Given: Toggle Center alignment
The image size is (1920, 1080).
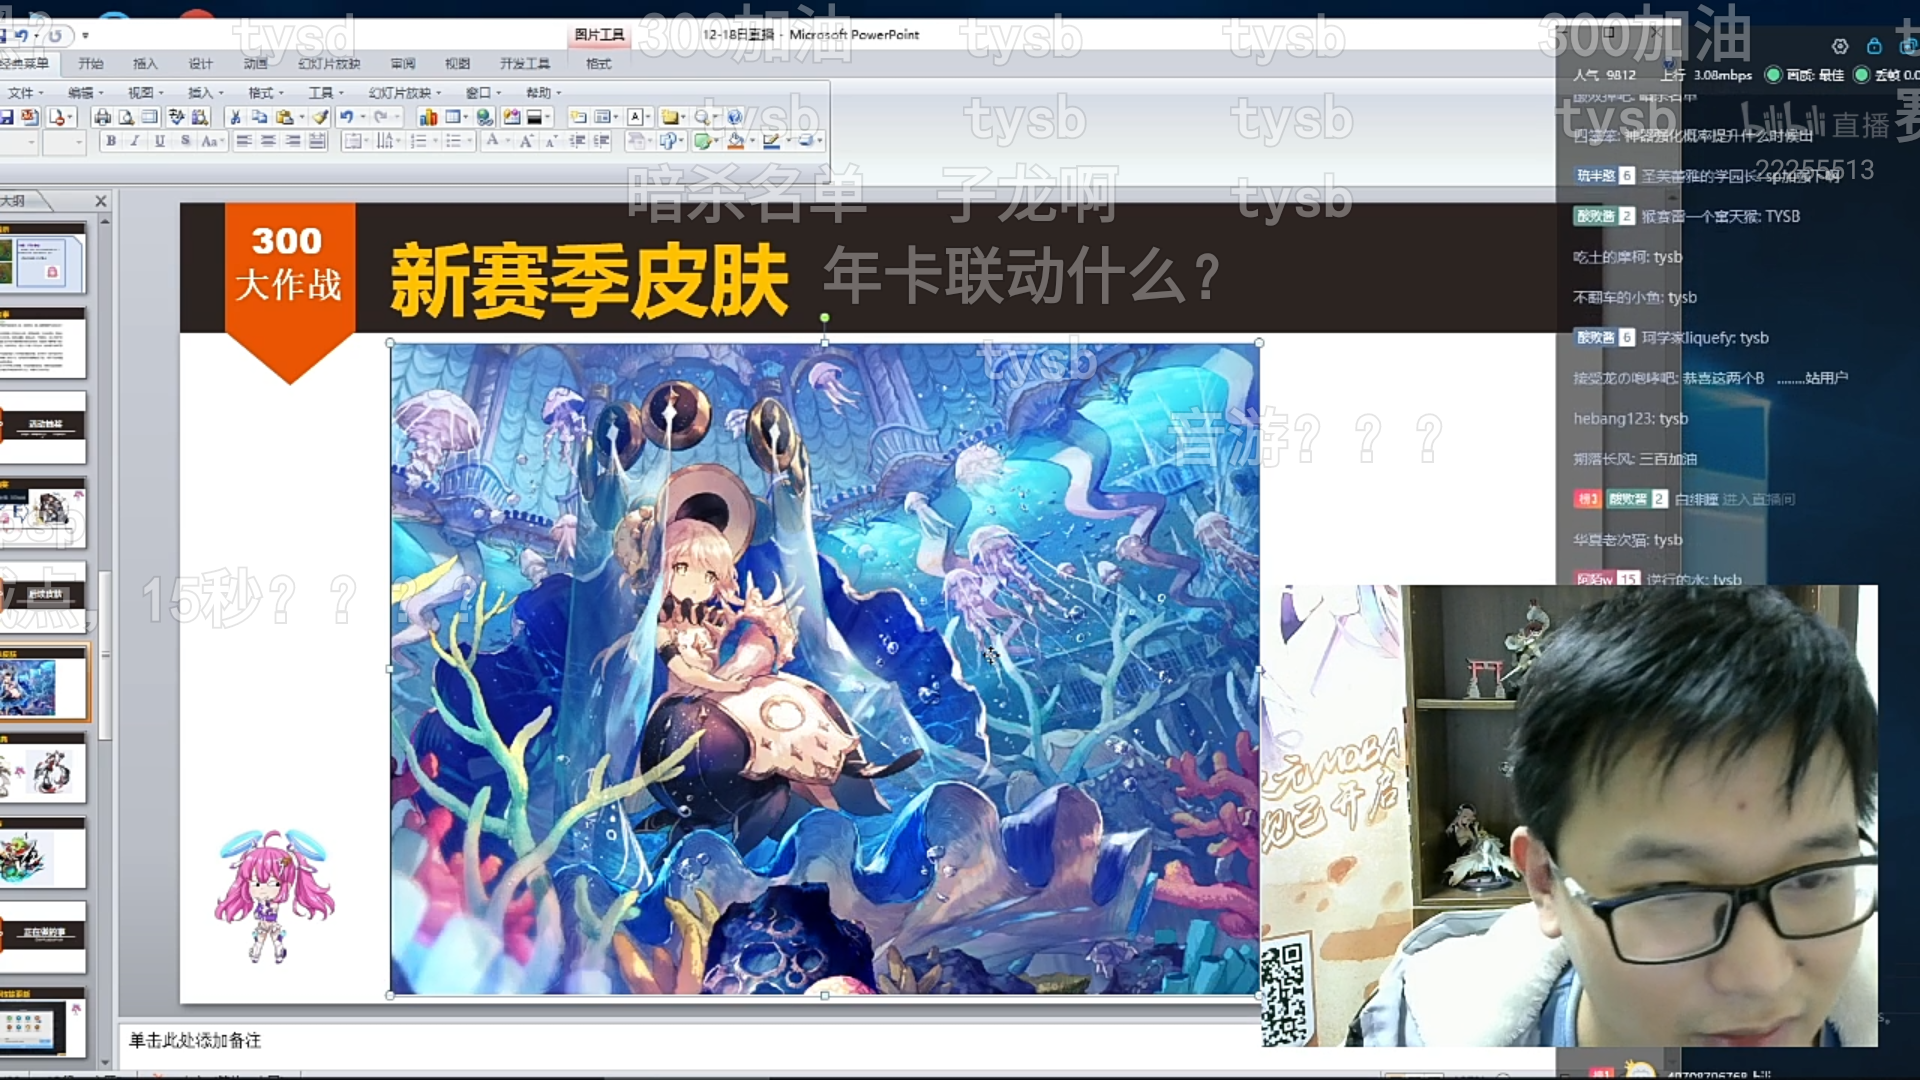Looking at the screenshot, I should tap(268, 141).
